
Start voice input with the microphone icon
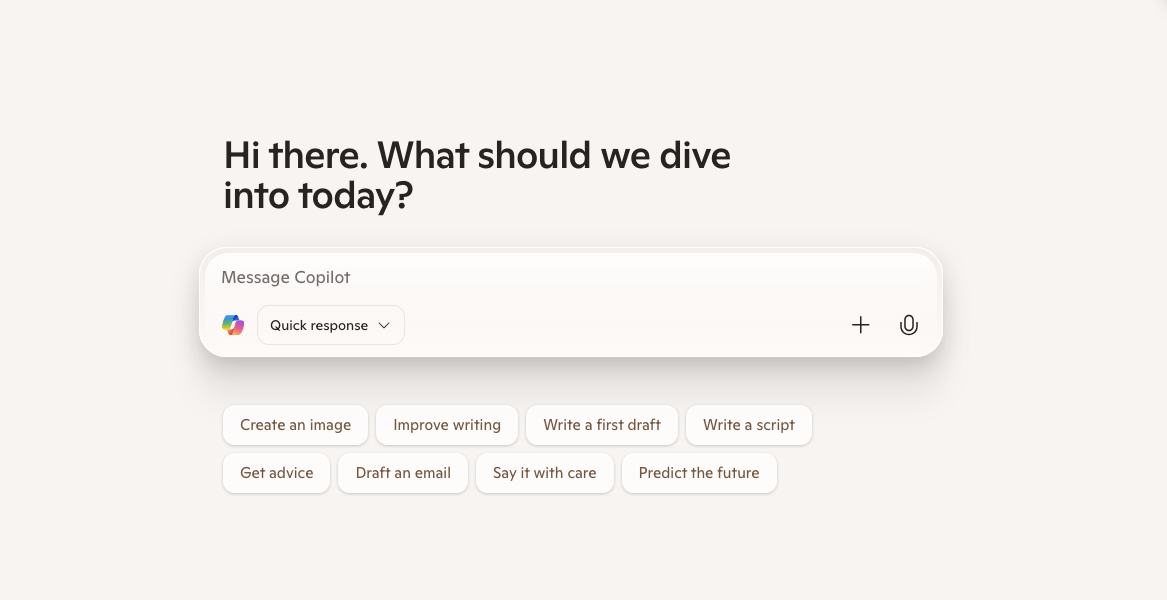(x=909, y=325)
